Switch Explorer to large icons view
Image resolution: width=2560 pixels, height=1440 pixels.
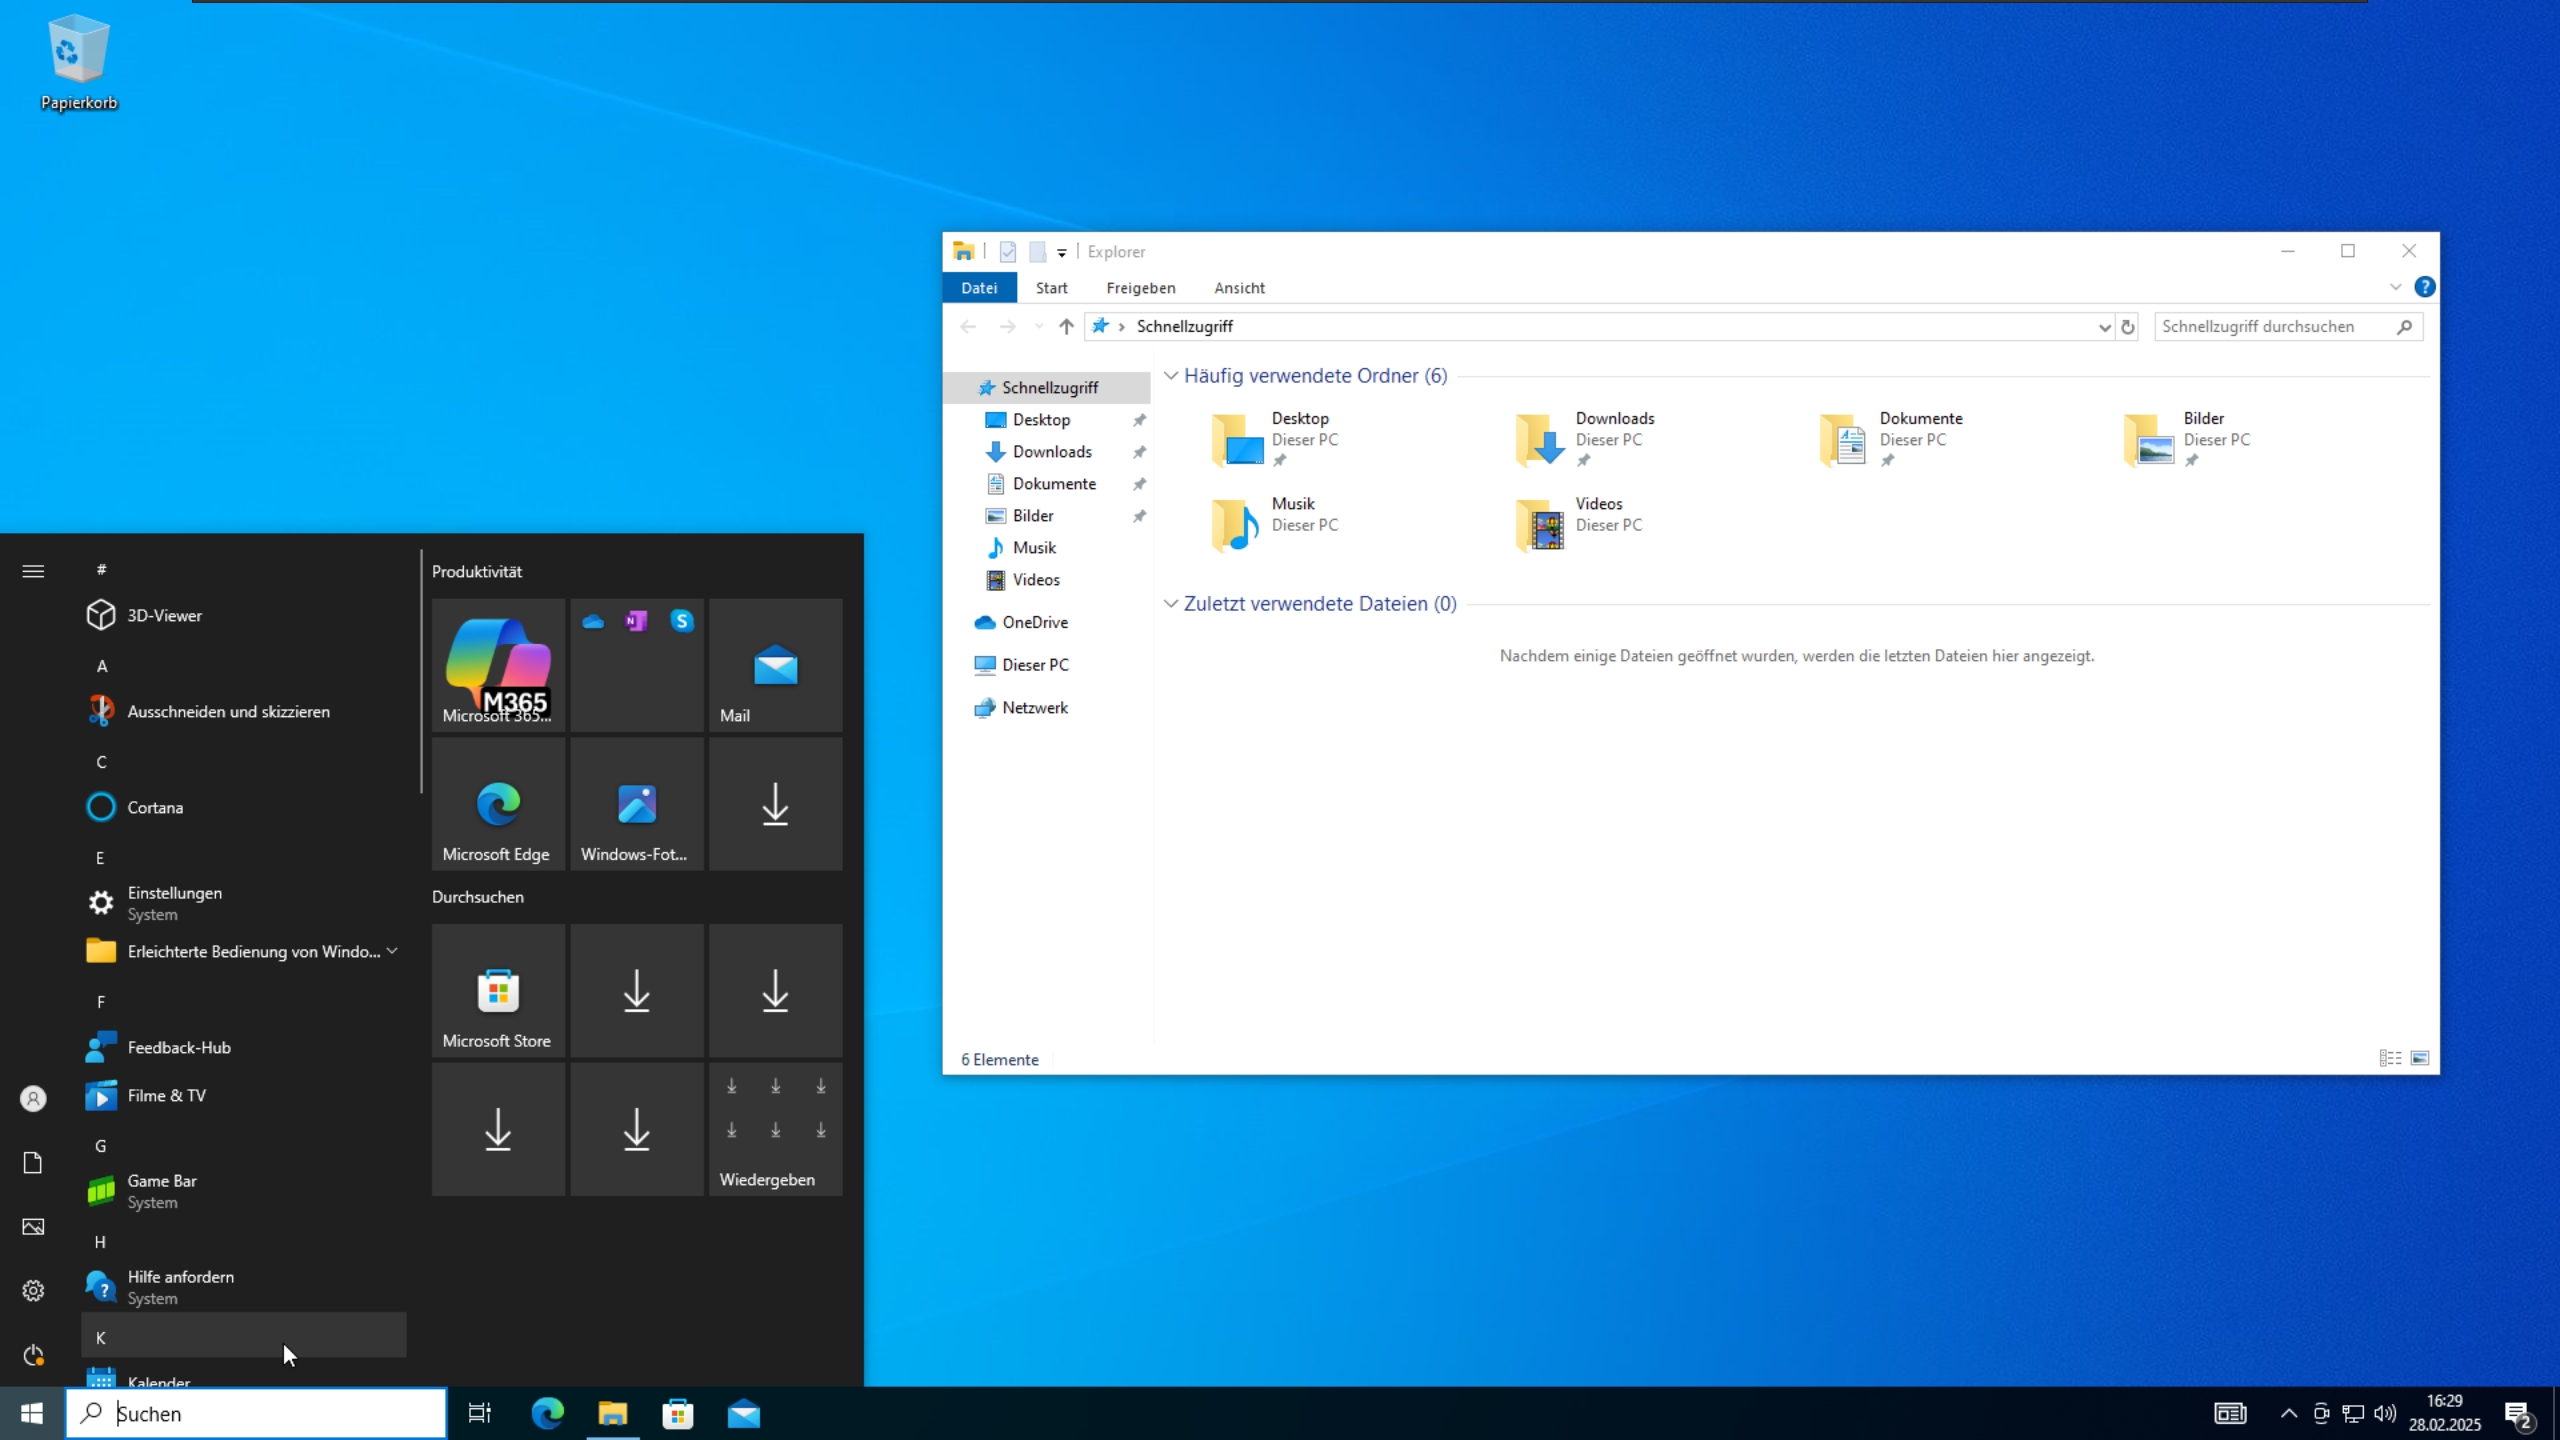pyautogui.click(x=2420, y=1058)
